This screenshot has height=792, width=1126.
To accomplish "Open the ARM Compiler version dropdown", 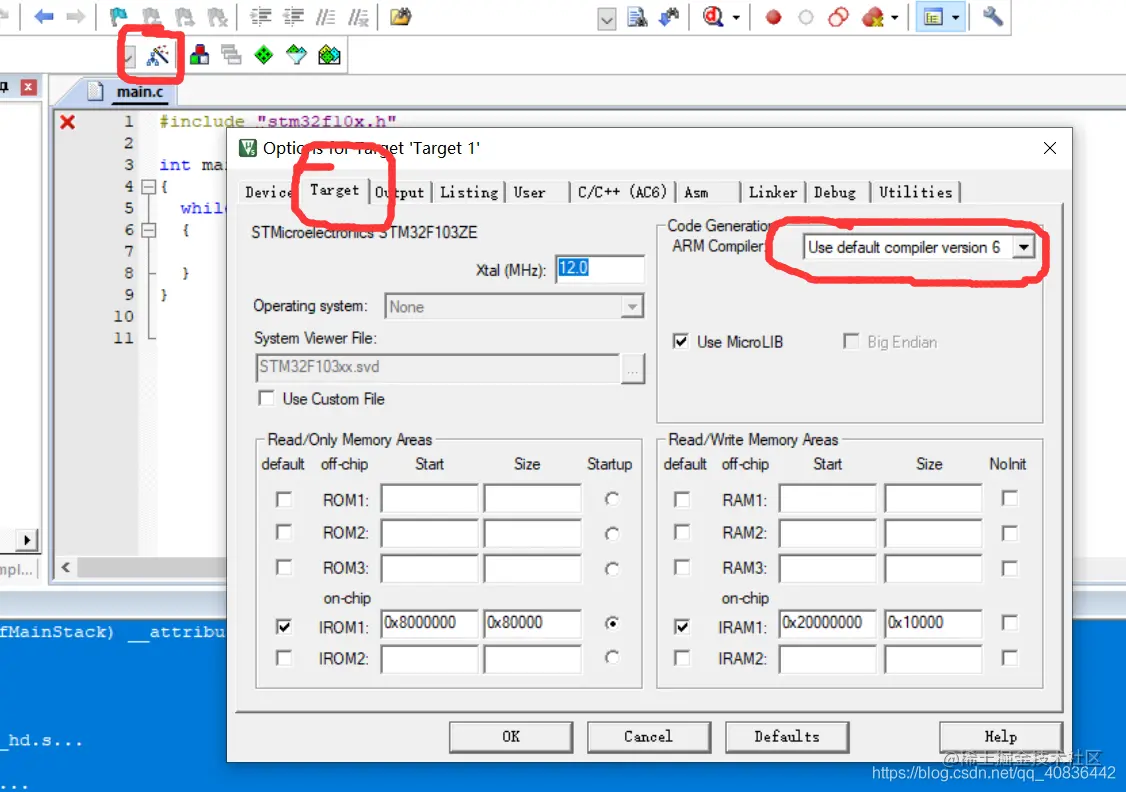I will point(1023,247).
